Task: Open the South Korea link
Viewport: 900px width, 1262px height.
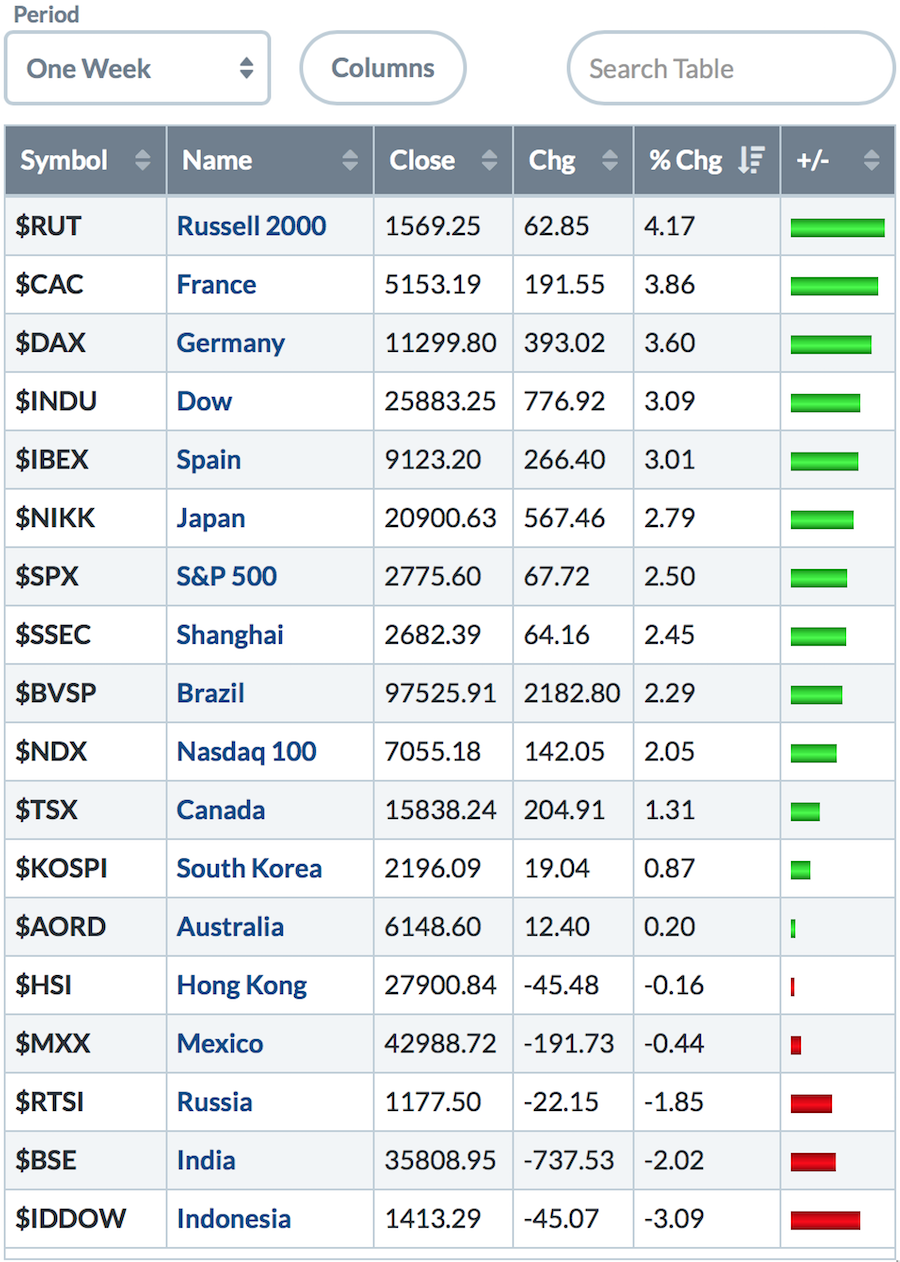Action: [x=249, y=869]
